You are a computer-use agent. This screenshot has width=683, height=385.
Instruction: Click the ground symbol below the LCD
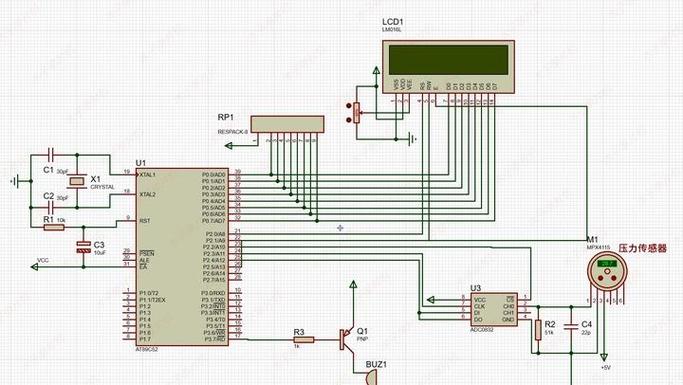tap(413, 139)
